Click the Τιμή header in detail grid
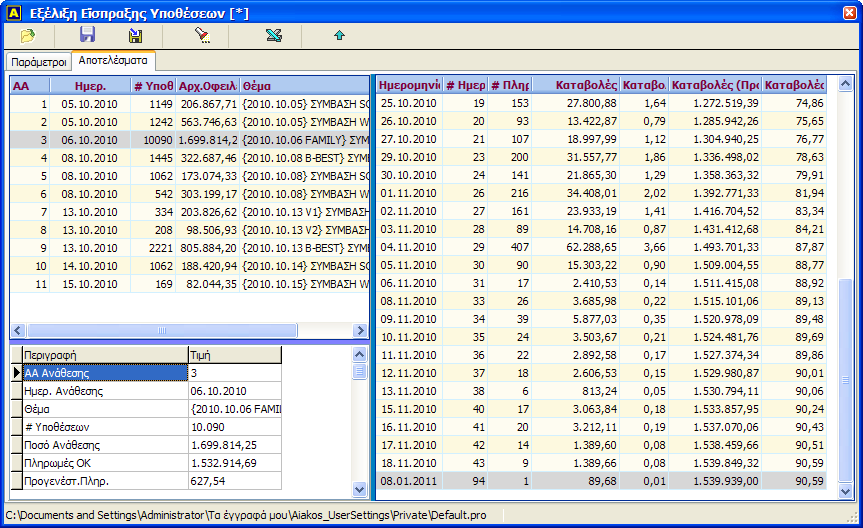This screenshot has width=863, height=528. click(x=234, y=355)
